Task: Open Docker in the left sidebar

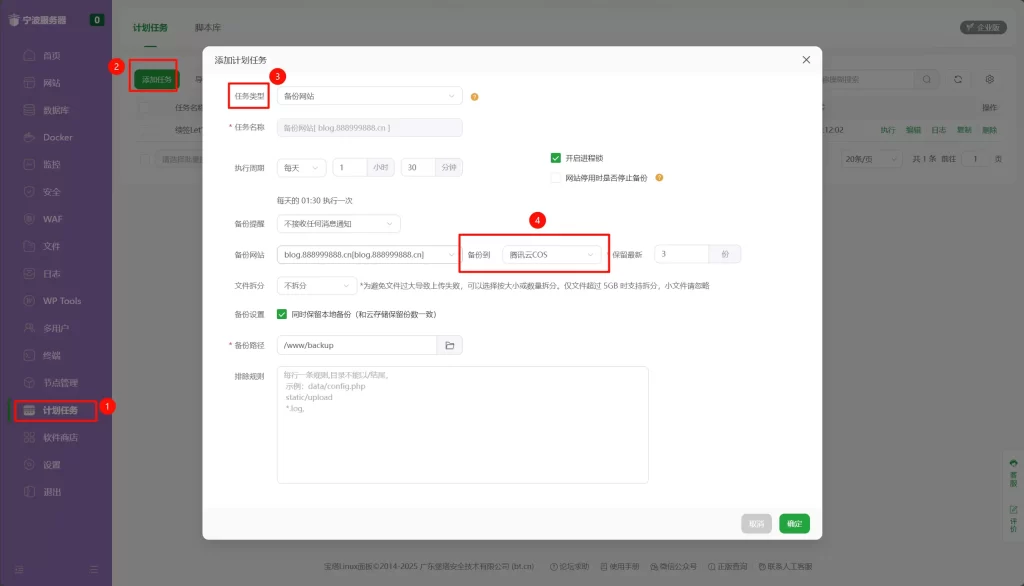Action: (57, 137)
